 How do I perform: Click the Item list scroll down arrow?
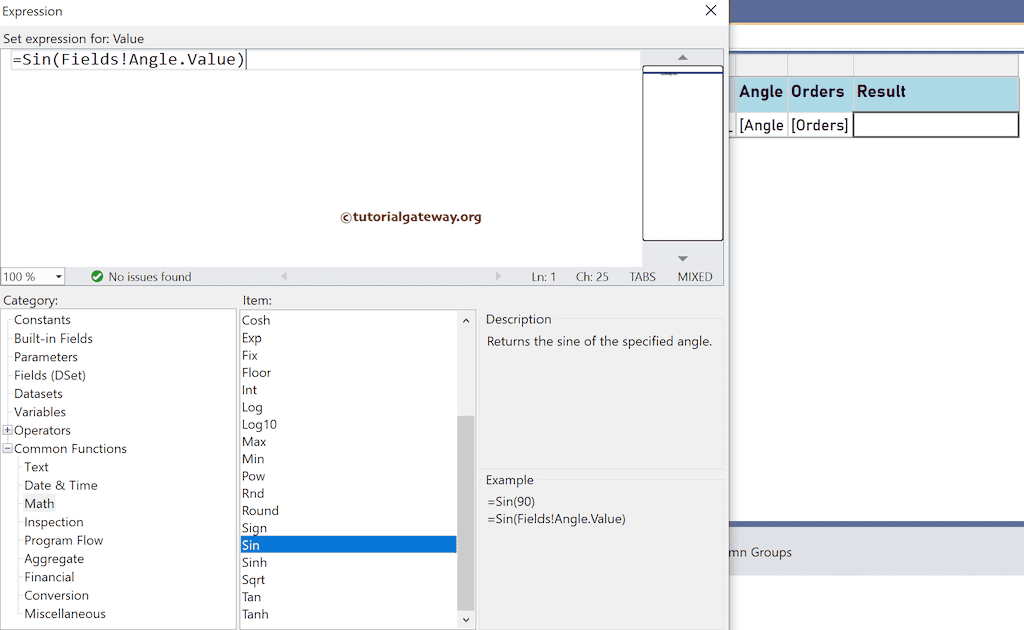(466, 620)
